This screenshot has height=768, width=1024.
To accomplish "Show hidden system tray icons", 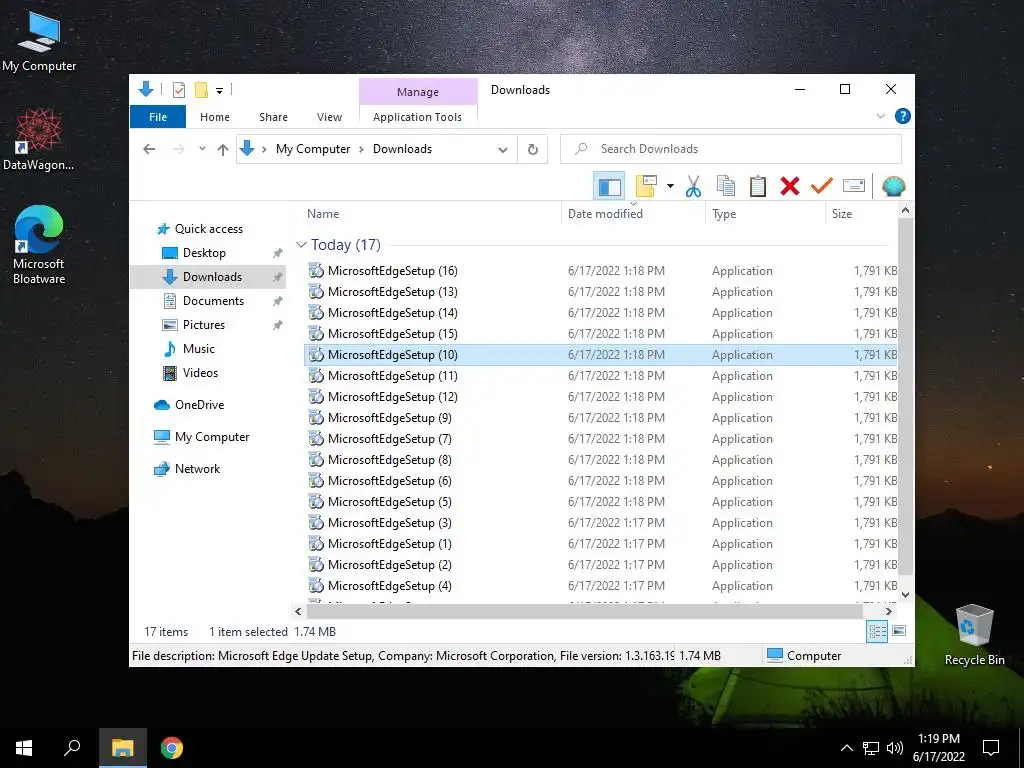I will coord(846,748).
